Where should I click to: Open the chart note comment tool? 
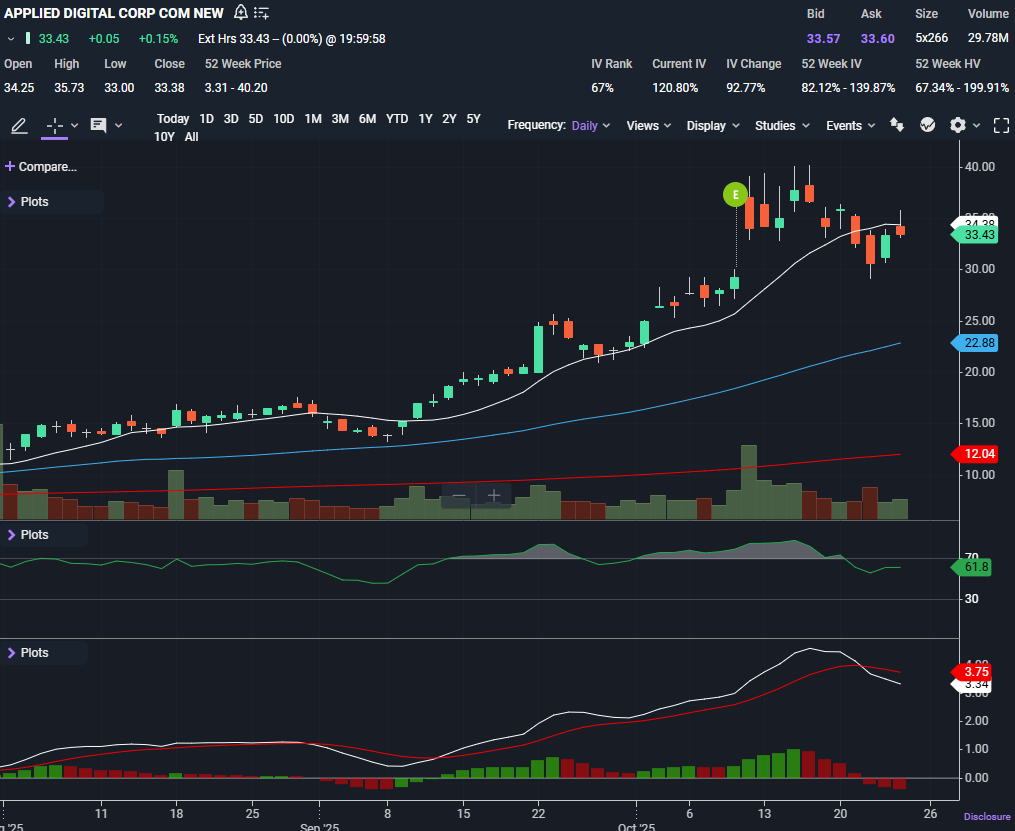pos(98,126)
